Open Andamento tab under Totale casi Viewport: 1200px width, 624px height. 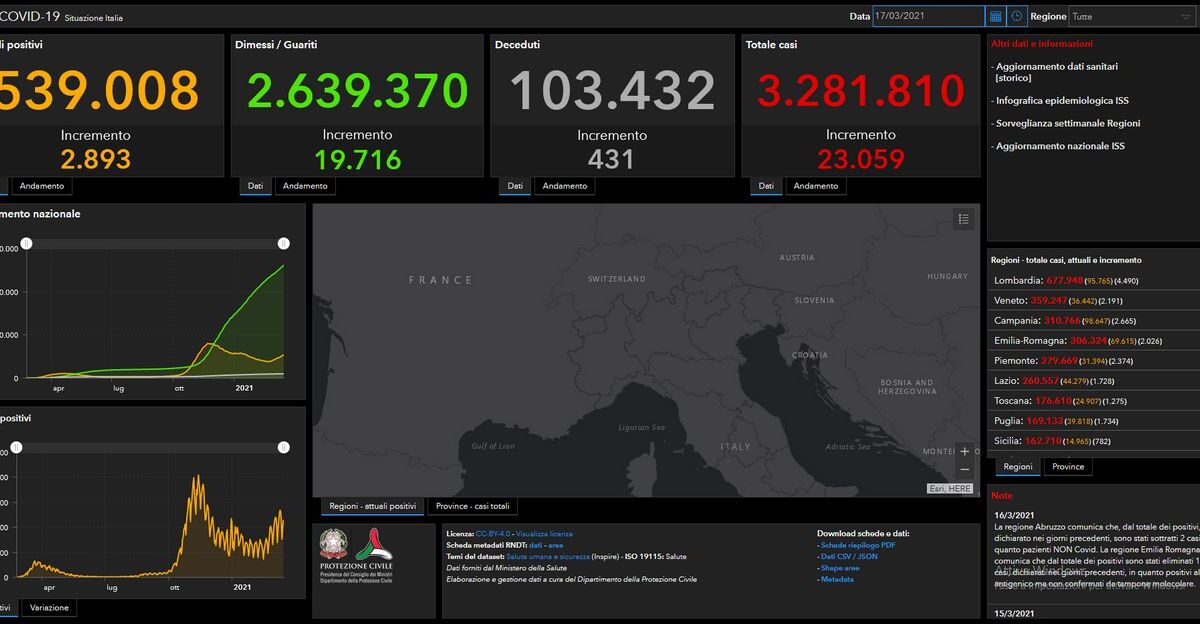tap(816, 186)
